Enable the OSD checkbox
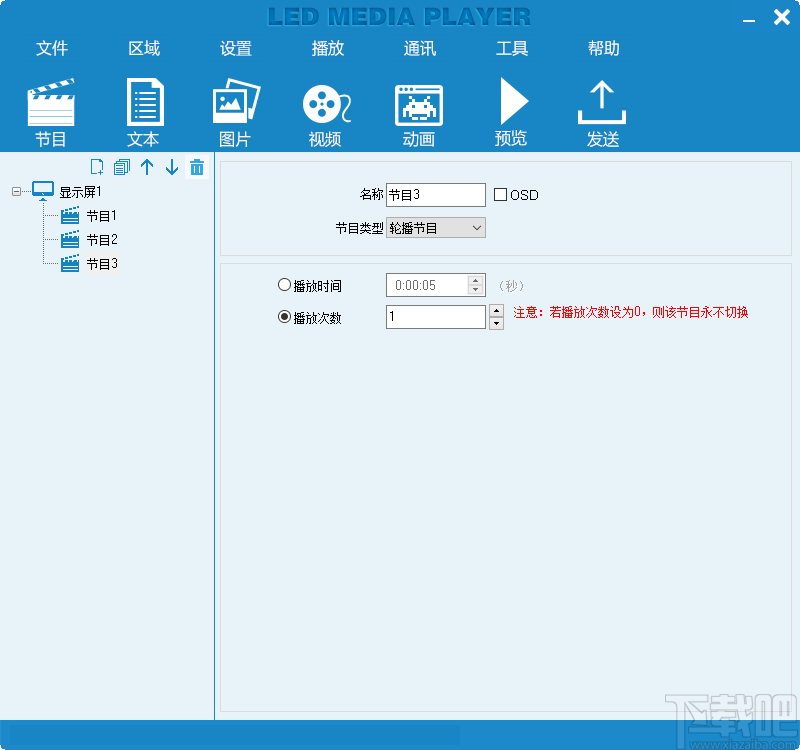 coord(500,195)
